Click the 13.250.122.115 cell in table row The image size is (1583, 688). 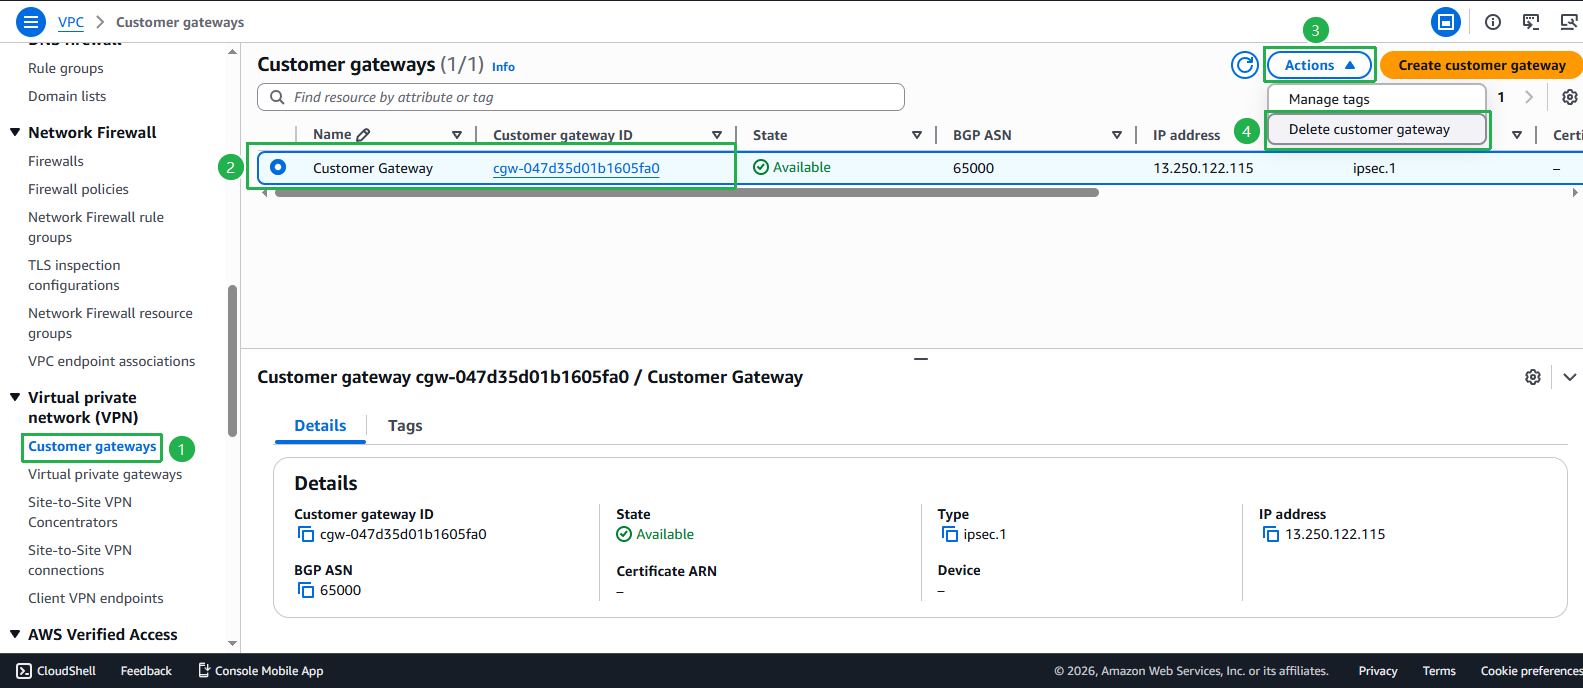tap(1203, 168)
